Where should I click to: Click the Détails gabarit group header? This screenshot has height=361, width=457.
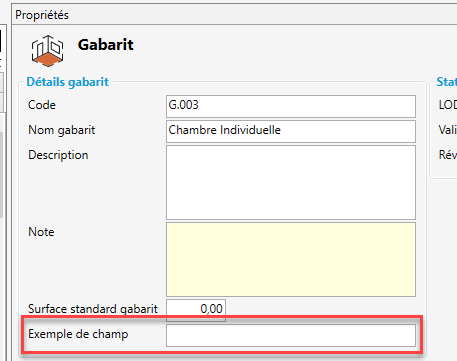pos(68,82)
